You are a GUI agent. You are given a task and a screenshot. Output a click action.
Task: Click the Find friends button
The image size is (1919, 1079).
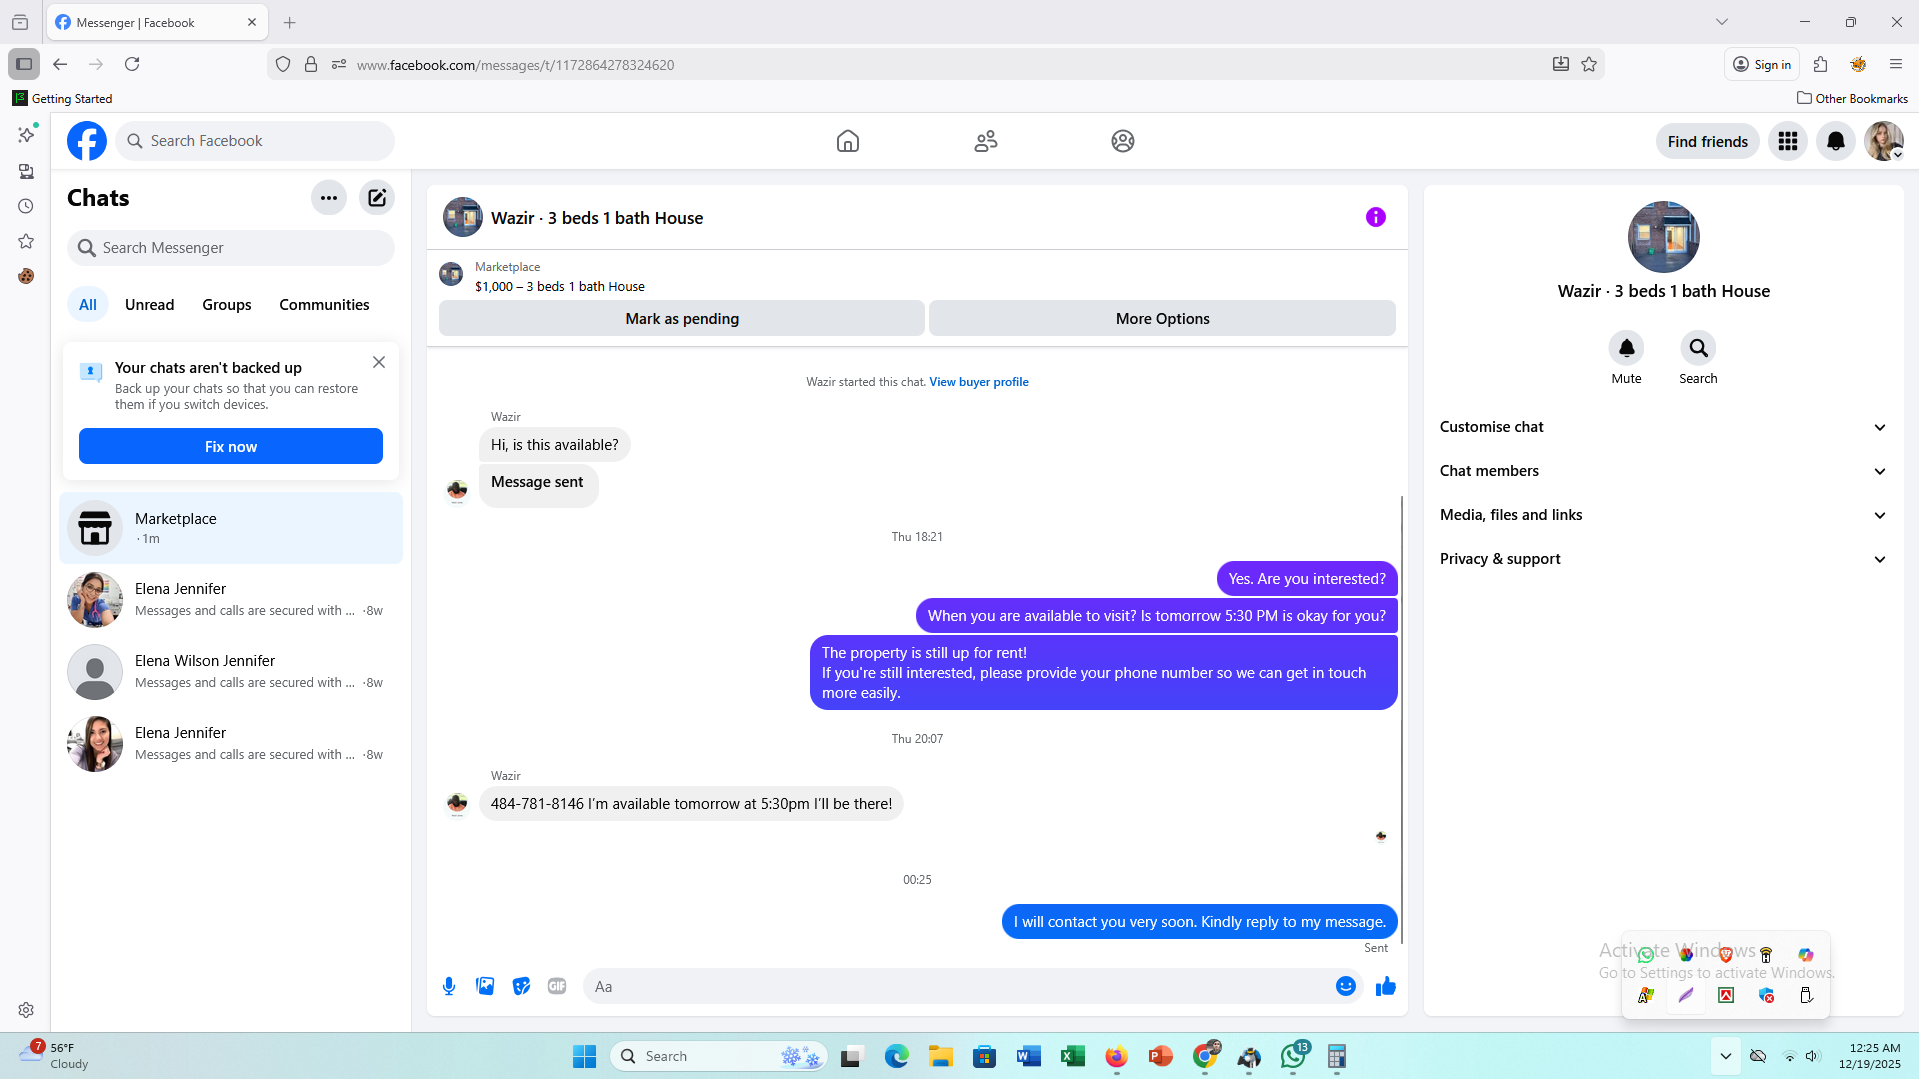pyautogui.click(x=1707, y=141)
